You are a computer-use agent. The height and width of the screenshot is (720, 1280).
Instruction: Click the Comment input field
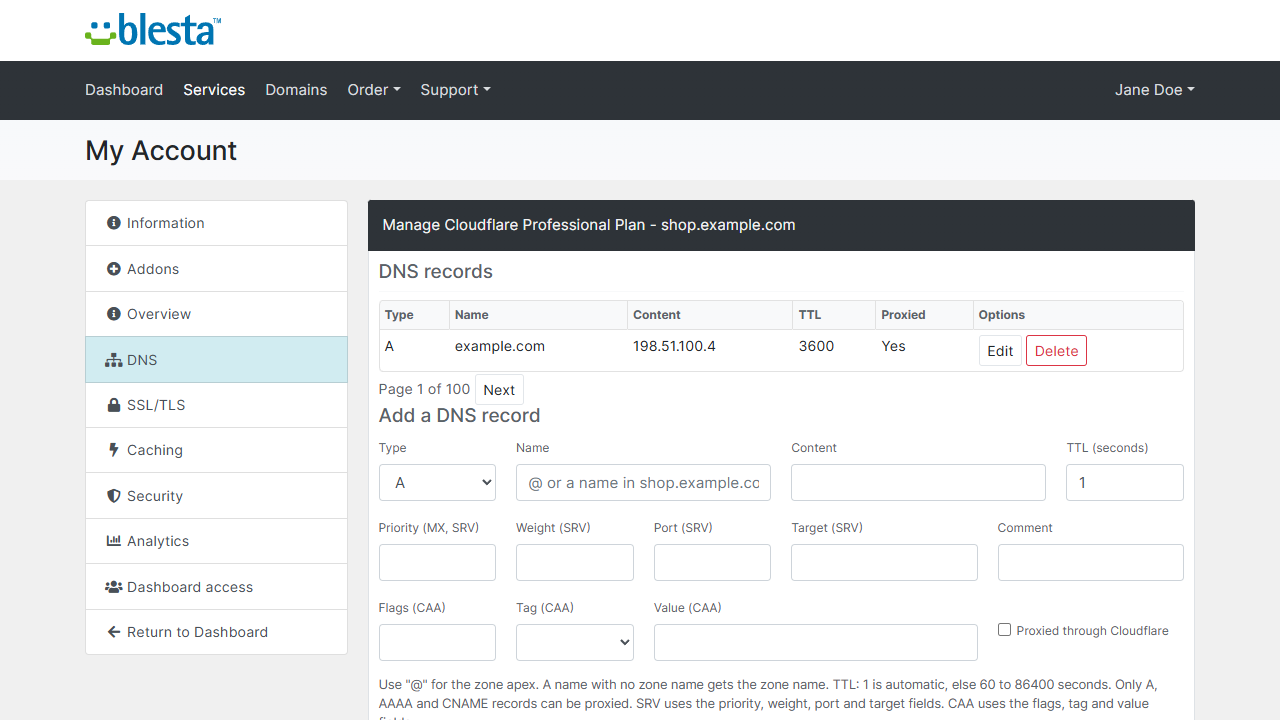tap(1091, 562)
